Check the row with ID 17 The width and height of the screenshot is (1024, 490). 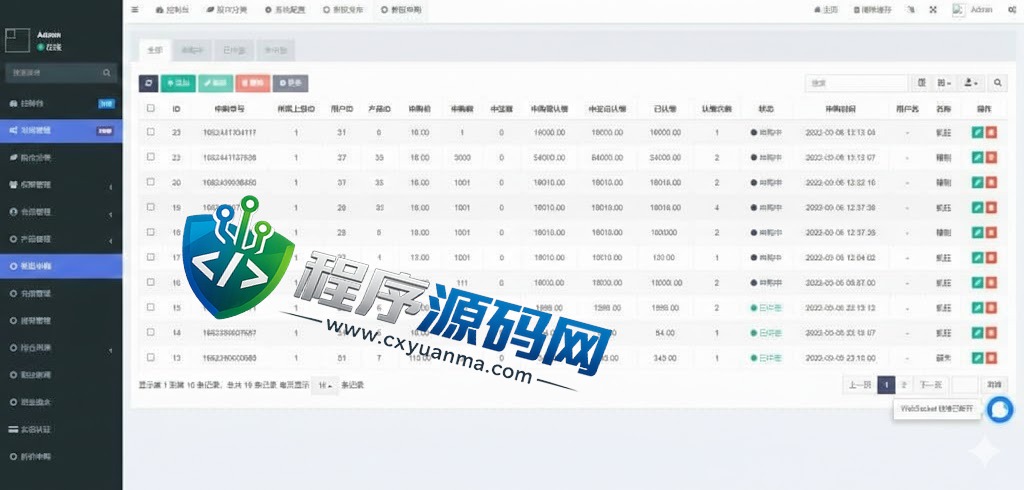point(151,257)
